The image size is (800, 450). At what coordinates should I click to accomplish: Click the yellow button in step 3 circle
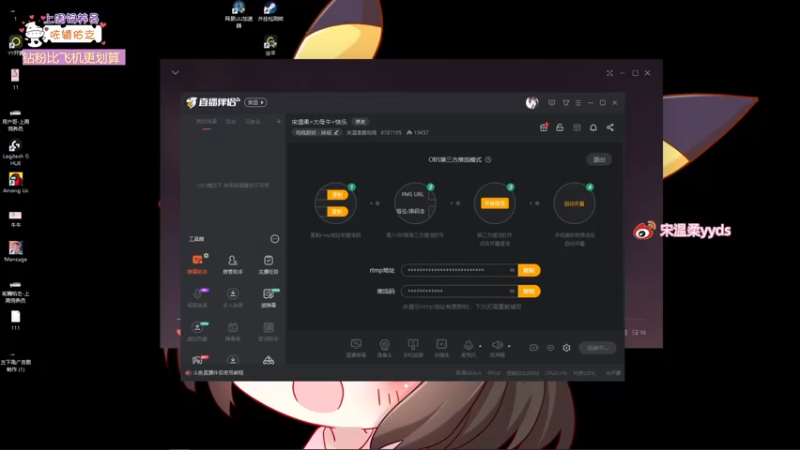[x=494, y=204]
